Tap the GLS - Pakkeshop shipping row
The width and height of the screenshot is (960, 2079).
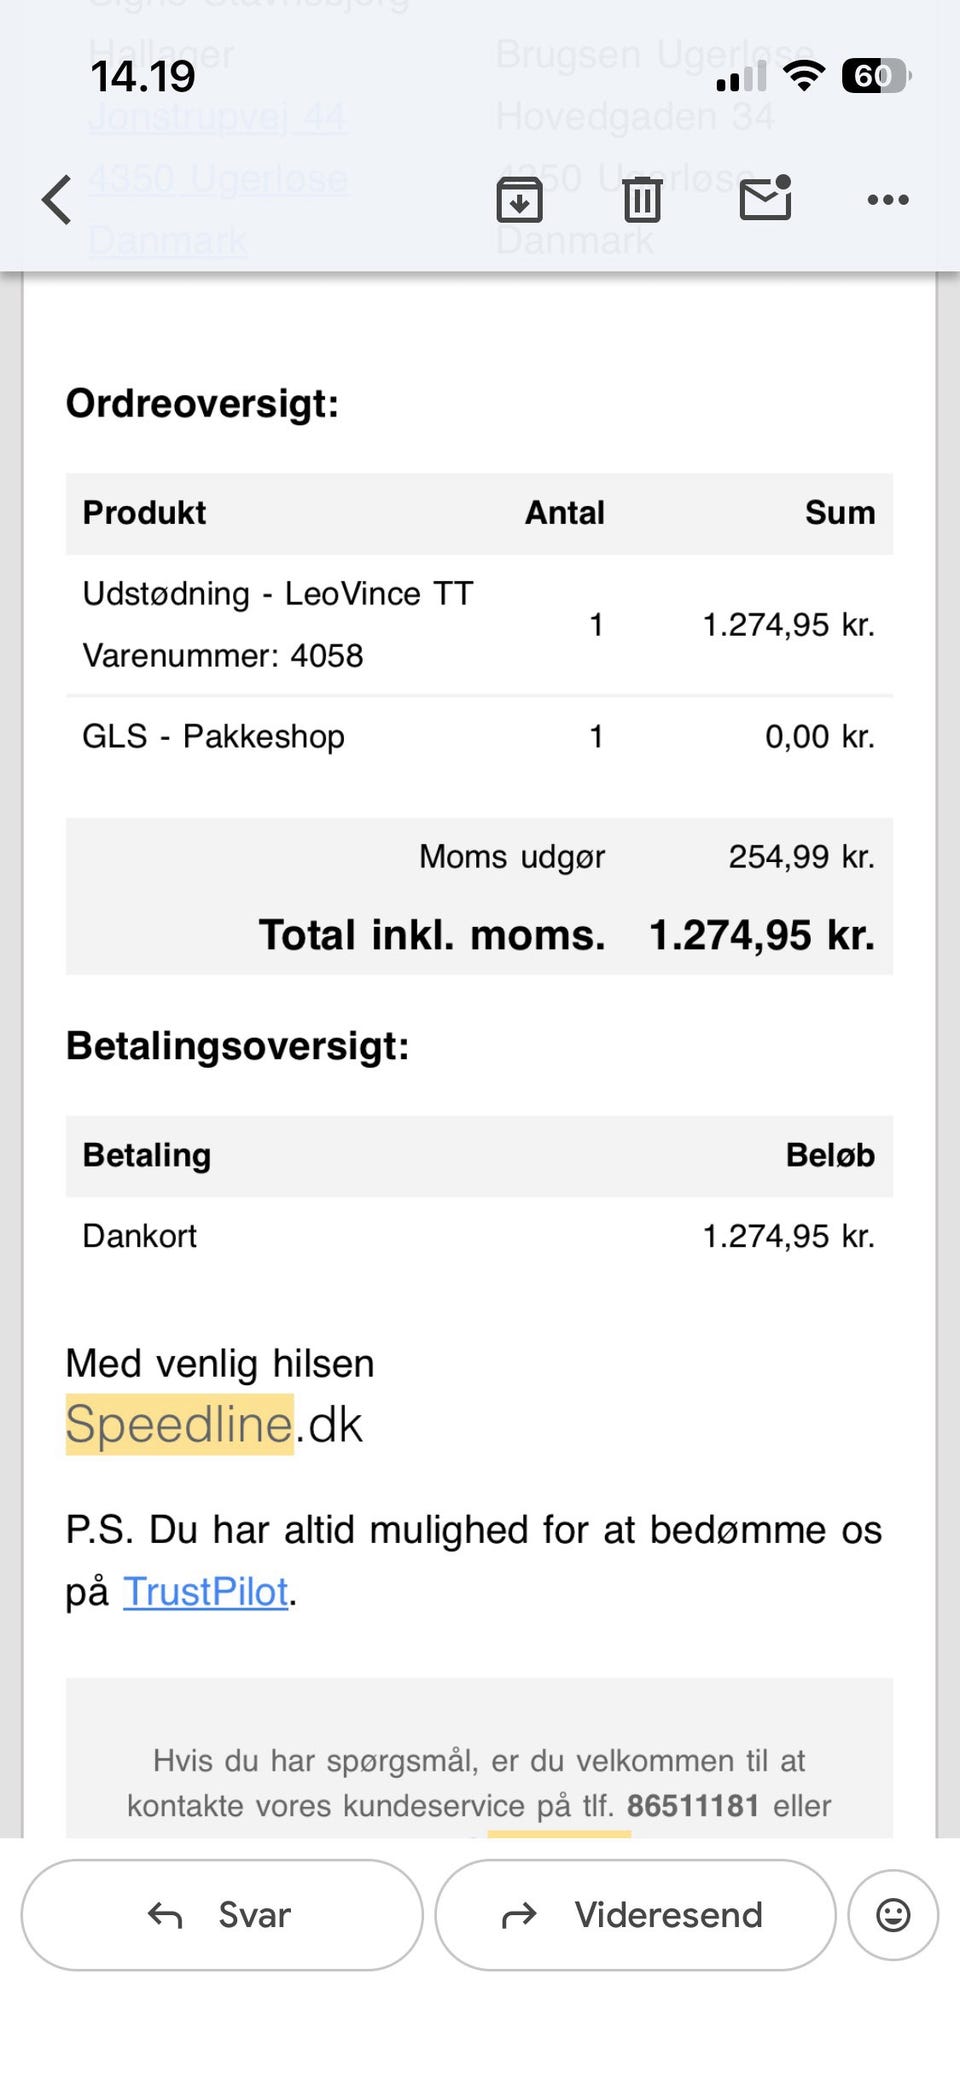[x=213, y=736]
